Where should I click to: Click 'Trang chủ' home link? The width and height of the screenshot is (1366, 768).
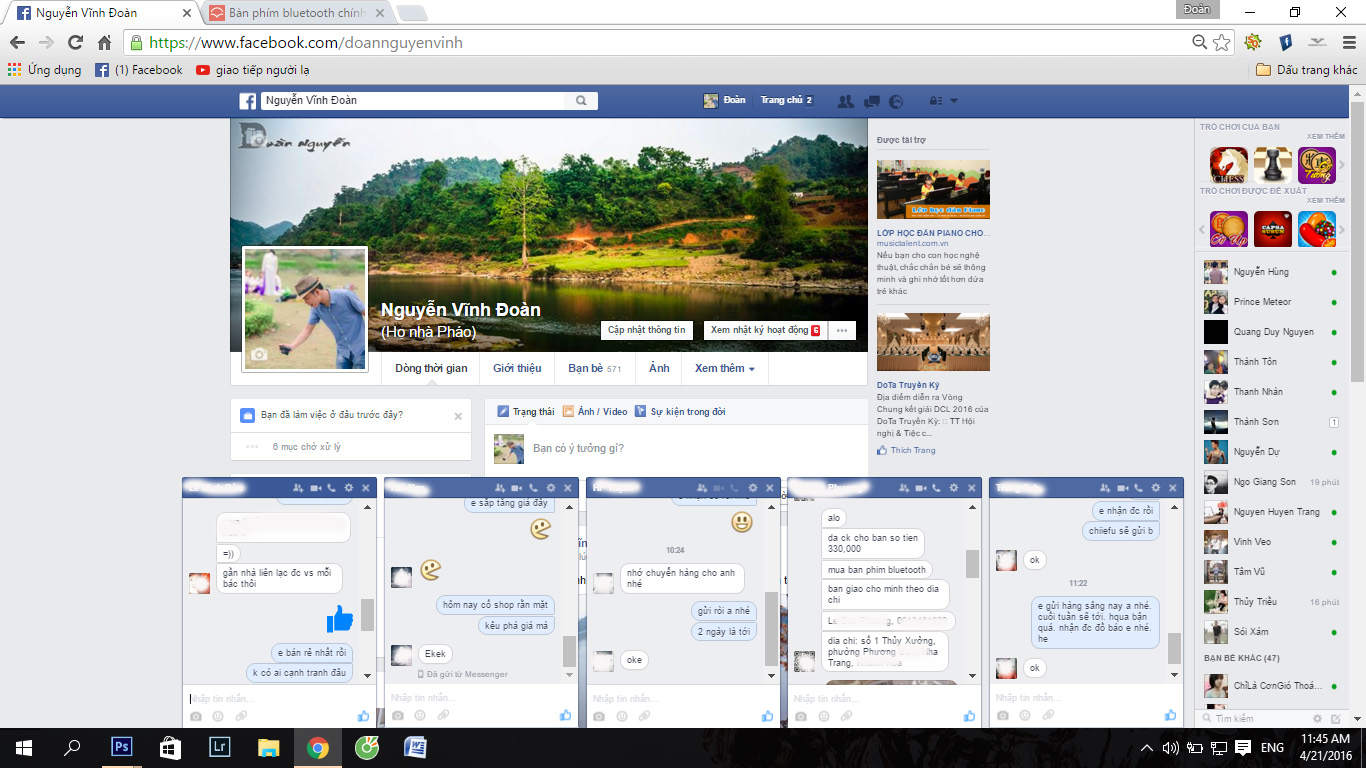[x=781, y=101]
